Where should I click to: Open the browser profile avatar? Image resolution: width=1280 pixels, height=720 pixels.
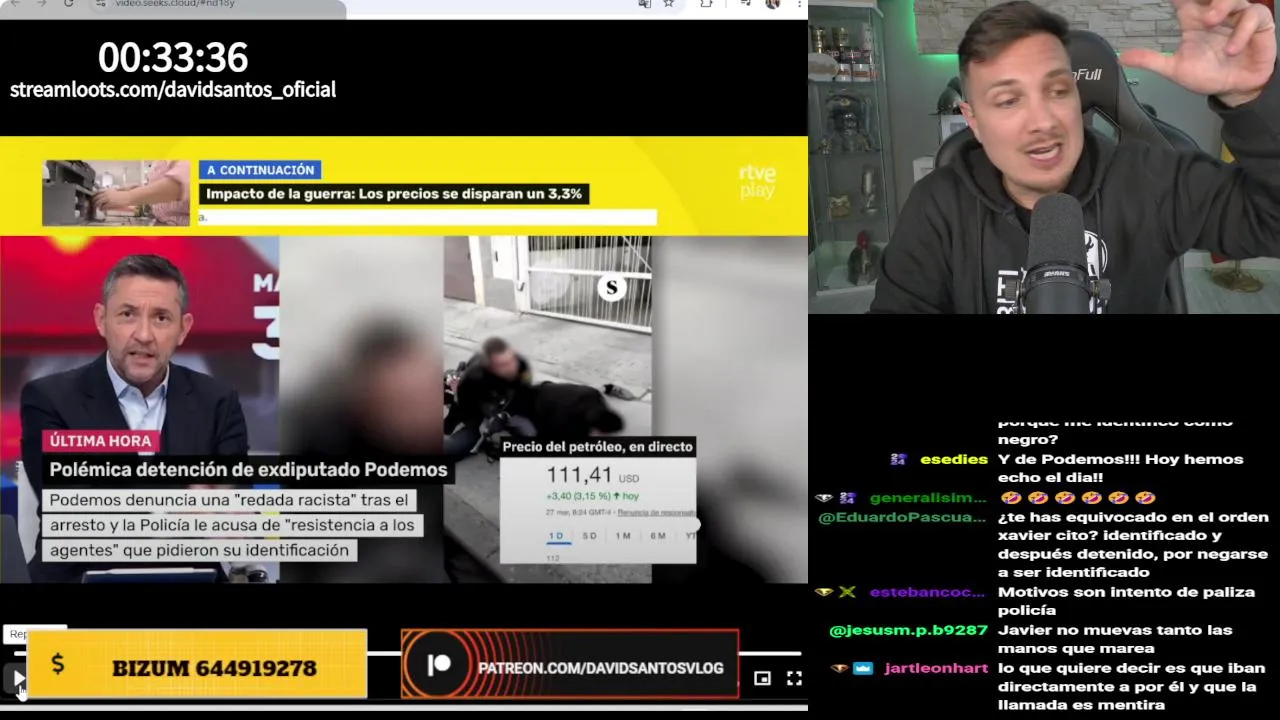point(772,4)
